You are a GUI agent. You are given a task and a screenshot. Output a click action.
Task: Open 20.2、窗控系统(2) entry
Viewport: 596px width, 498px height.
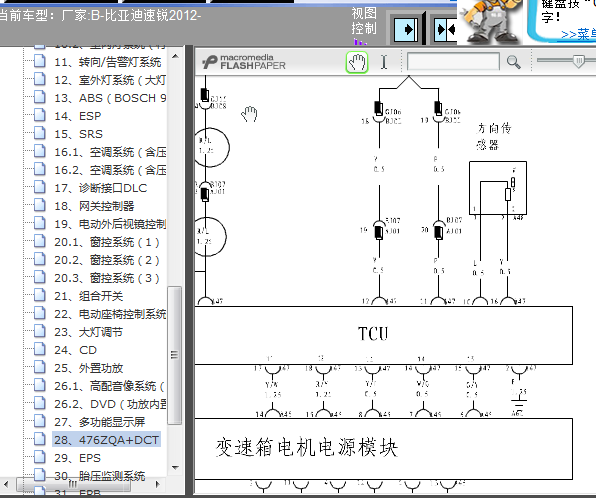(106, 260)
